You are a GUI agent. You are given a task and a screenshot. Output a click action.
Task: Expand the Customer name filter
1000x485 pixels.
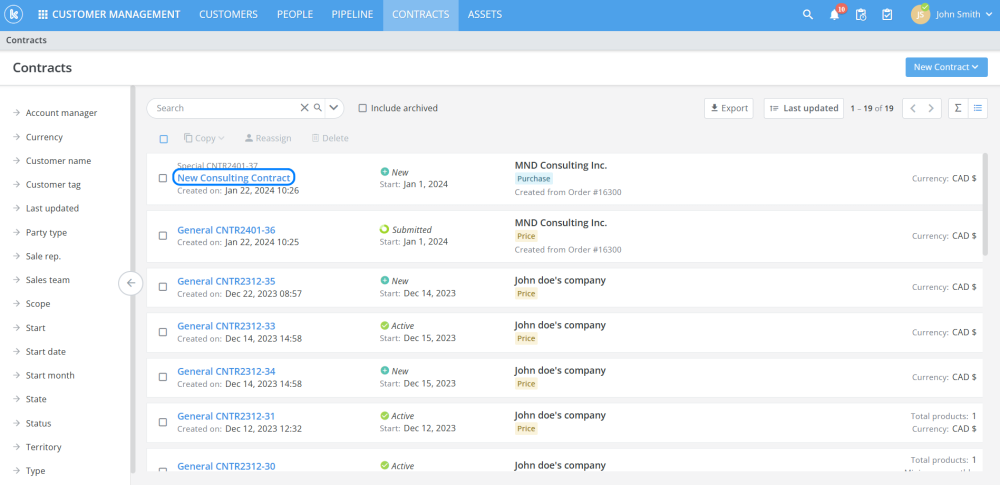pos(58,161)
